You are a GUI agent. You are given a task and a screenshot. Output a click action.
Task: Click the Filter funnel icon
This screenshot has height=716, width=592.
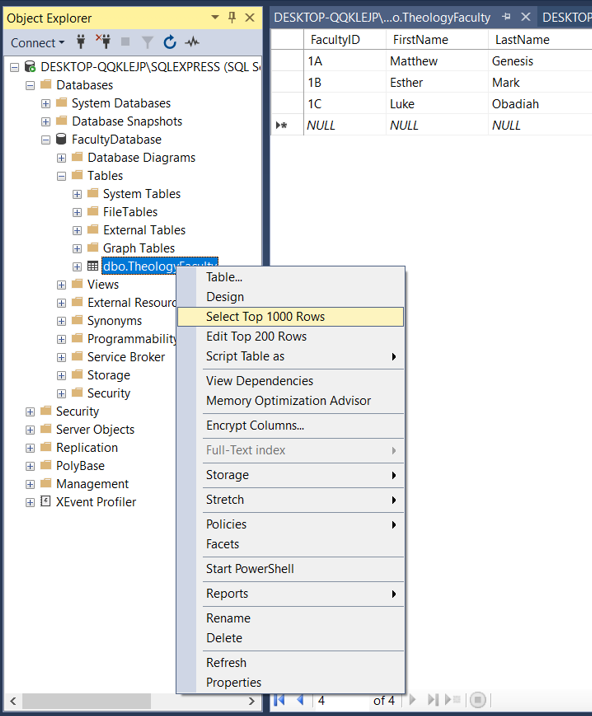147,42
